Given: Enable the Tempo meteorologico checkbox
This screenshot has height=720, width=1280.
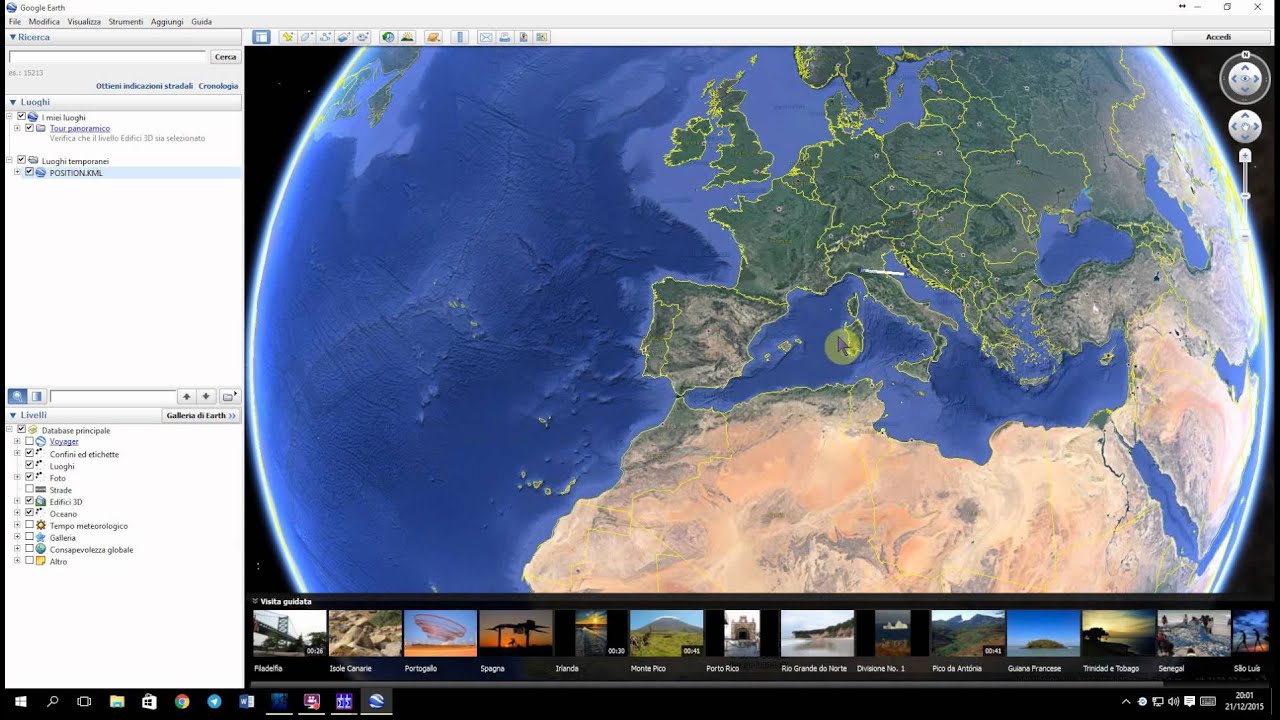Looking at the screenshot, I should click(29, 526).
